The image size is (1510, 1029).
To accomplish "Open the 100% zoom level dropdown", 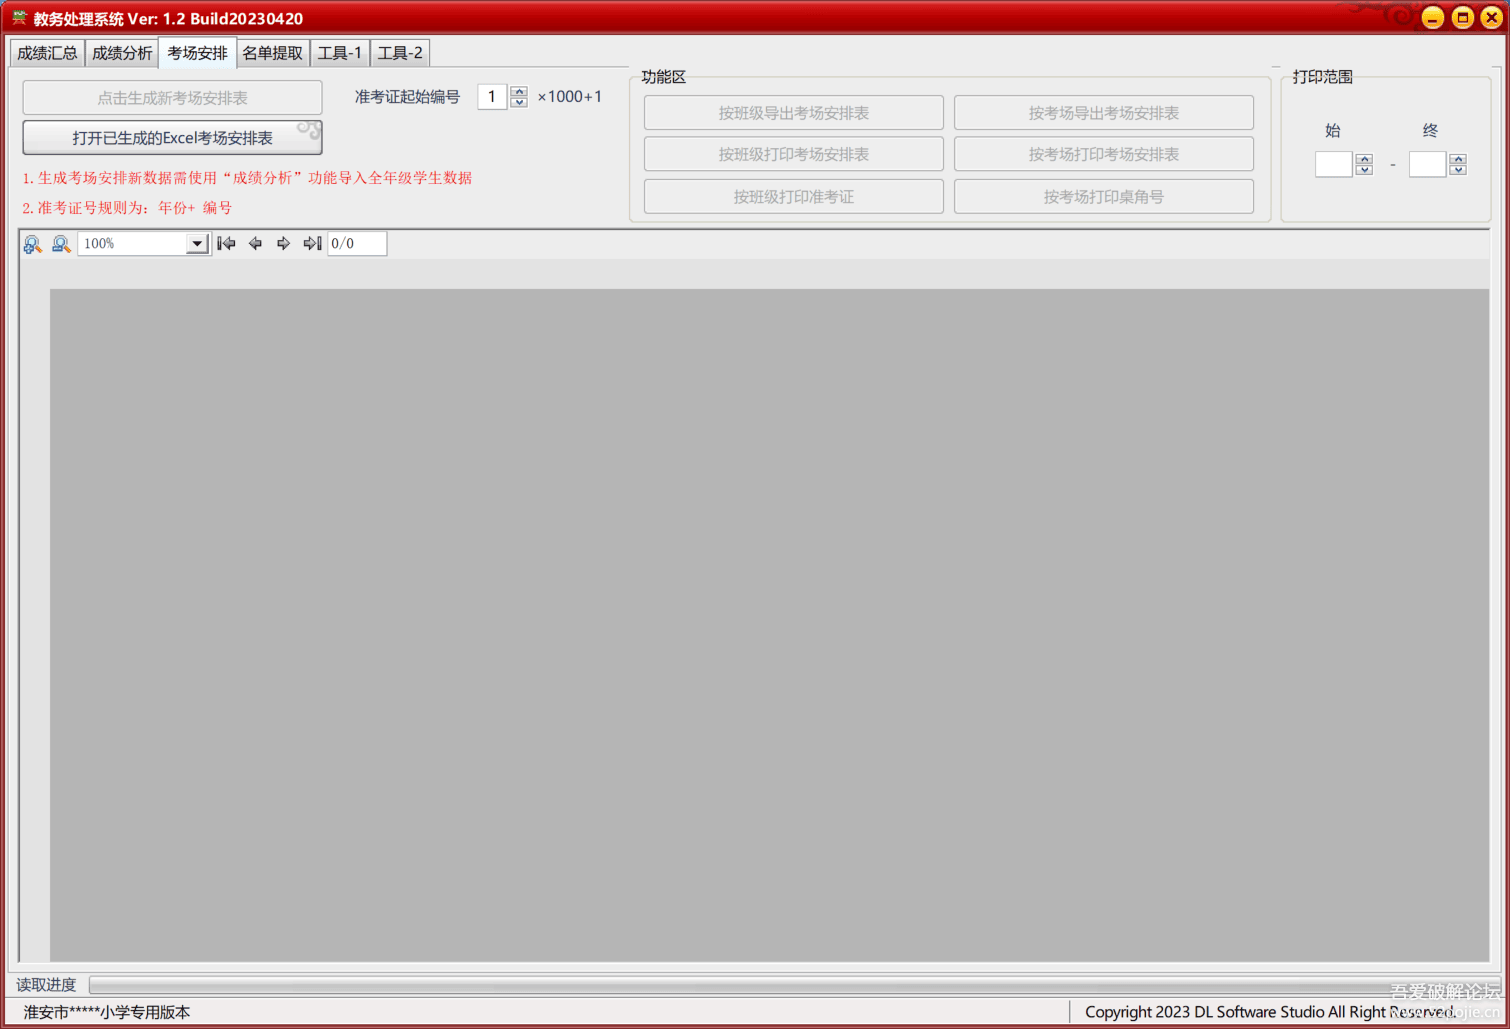I will [x=197, y=244].
